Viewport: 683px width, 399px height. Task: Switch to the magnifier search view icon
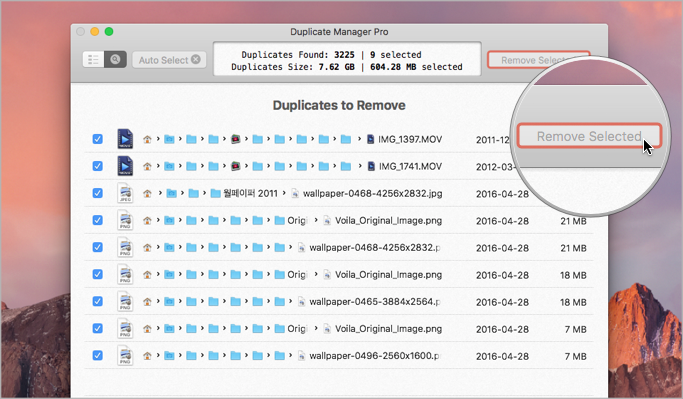(115, 60)
